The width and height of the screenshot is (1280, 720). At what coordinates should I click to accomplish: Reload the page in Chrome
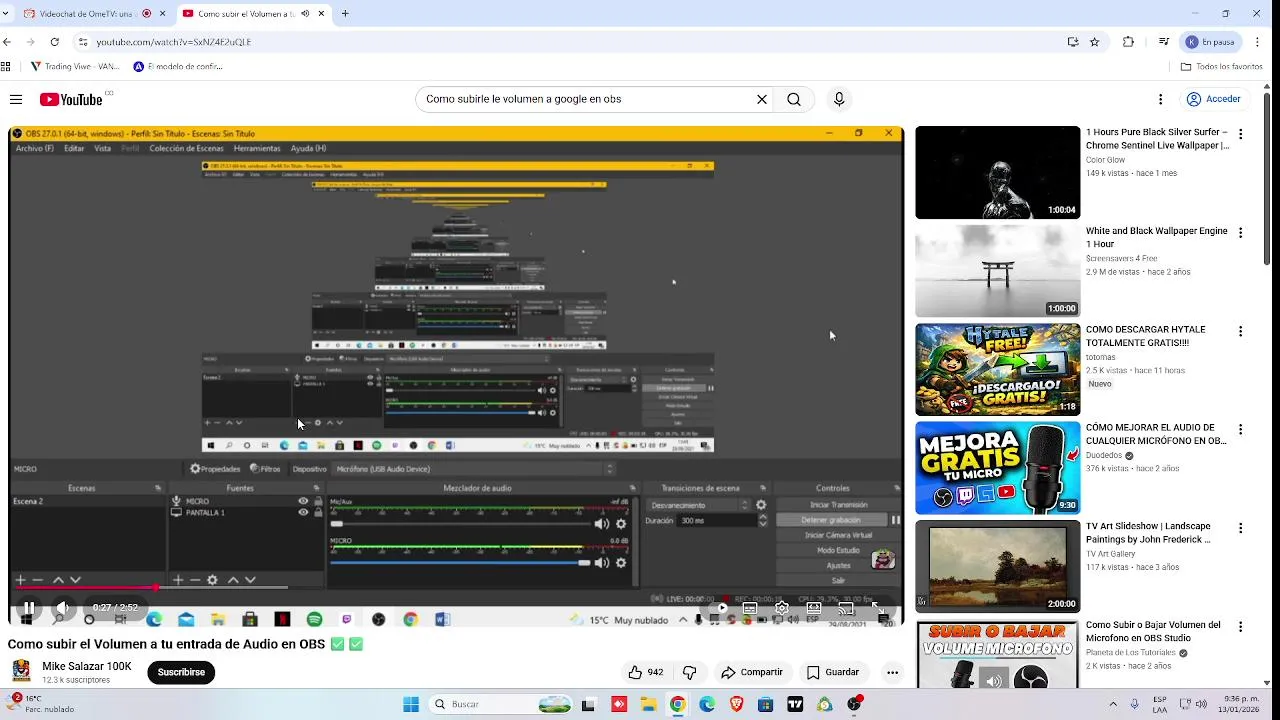tap(54, 42)
